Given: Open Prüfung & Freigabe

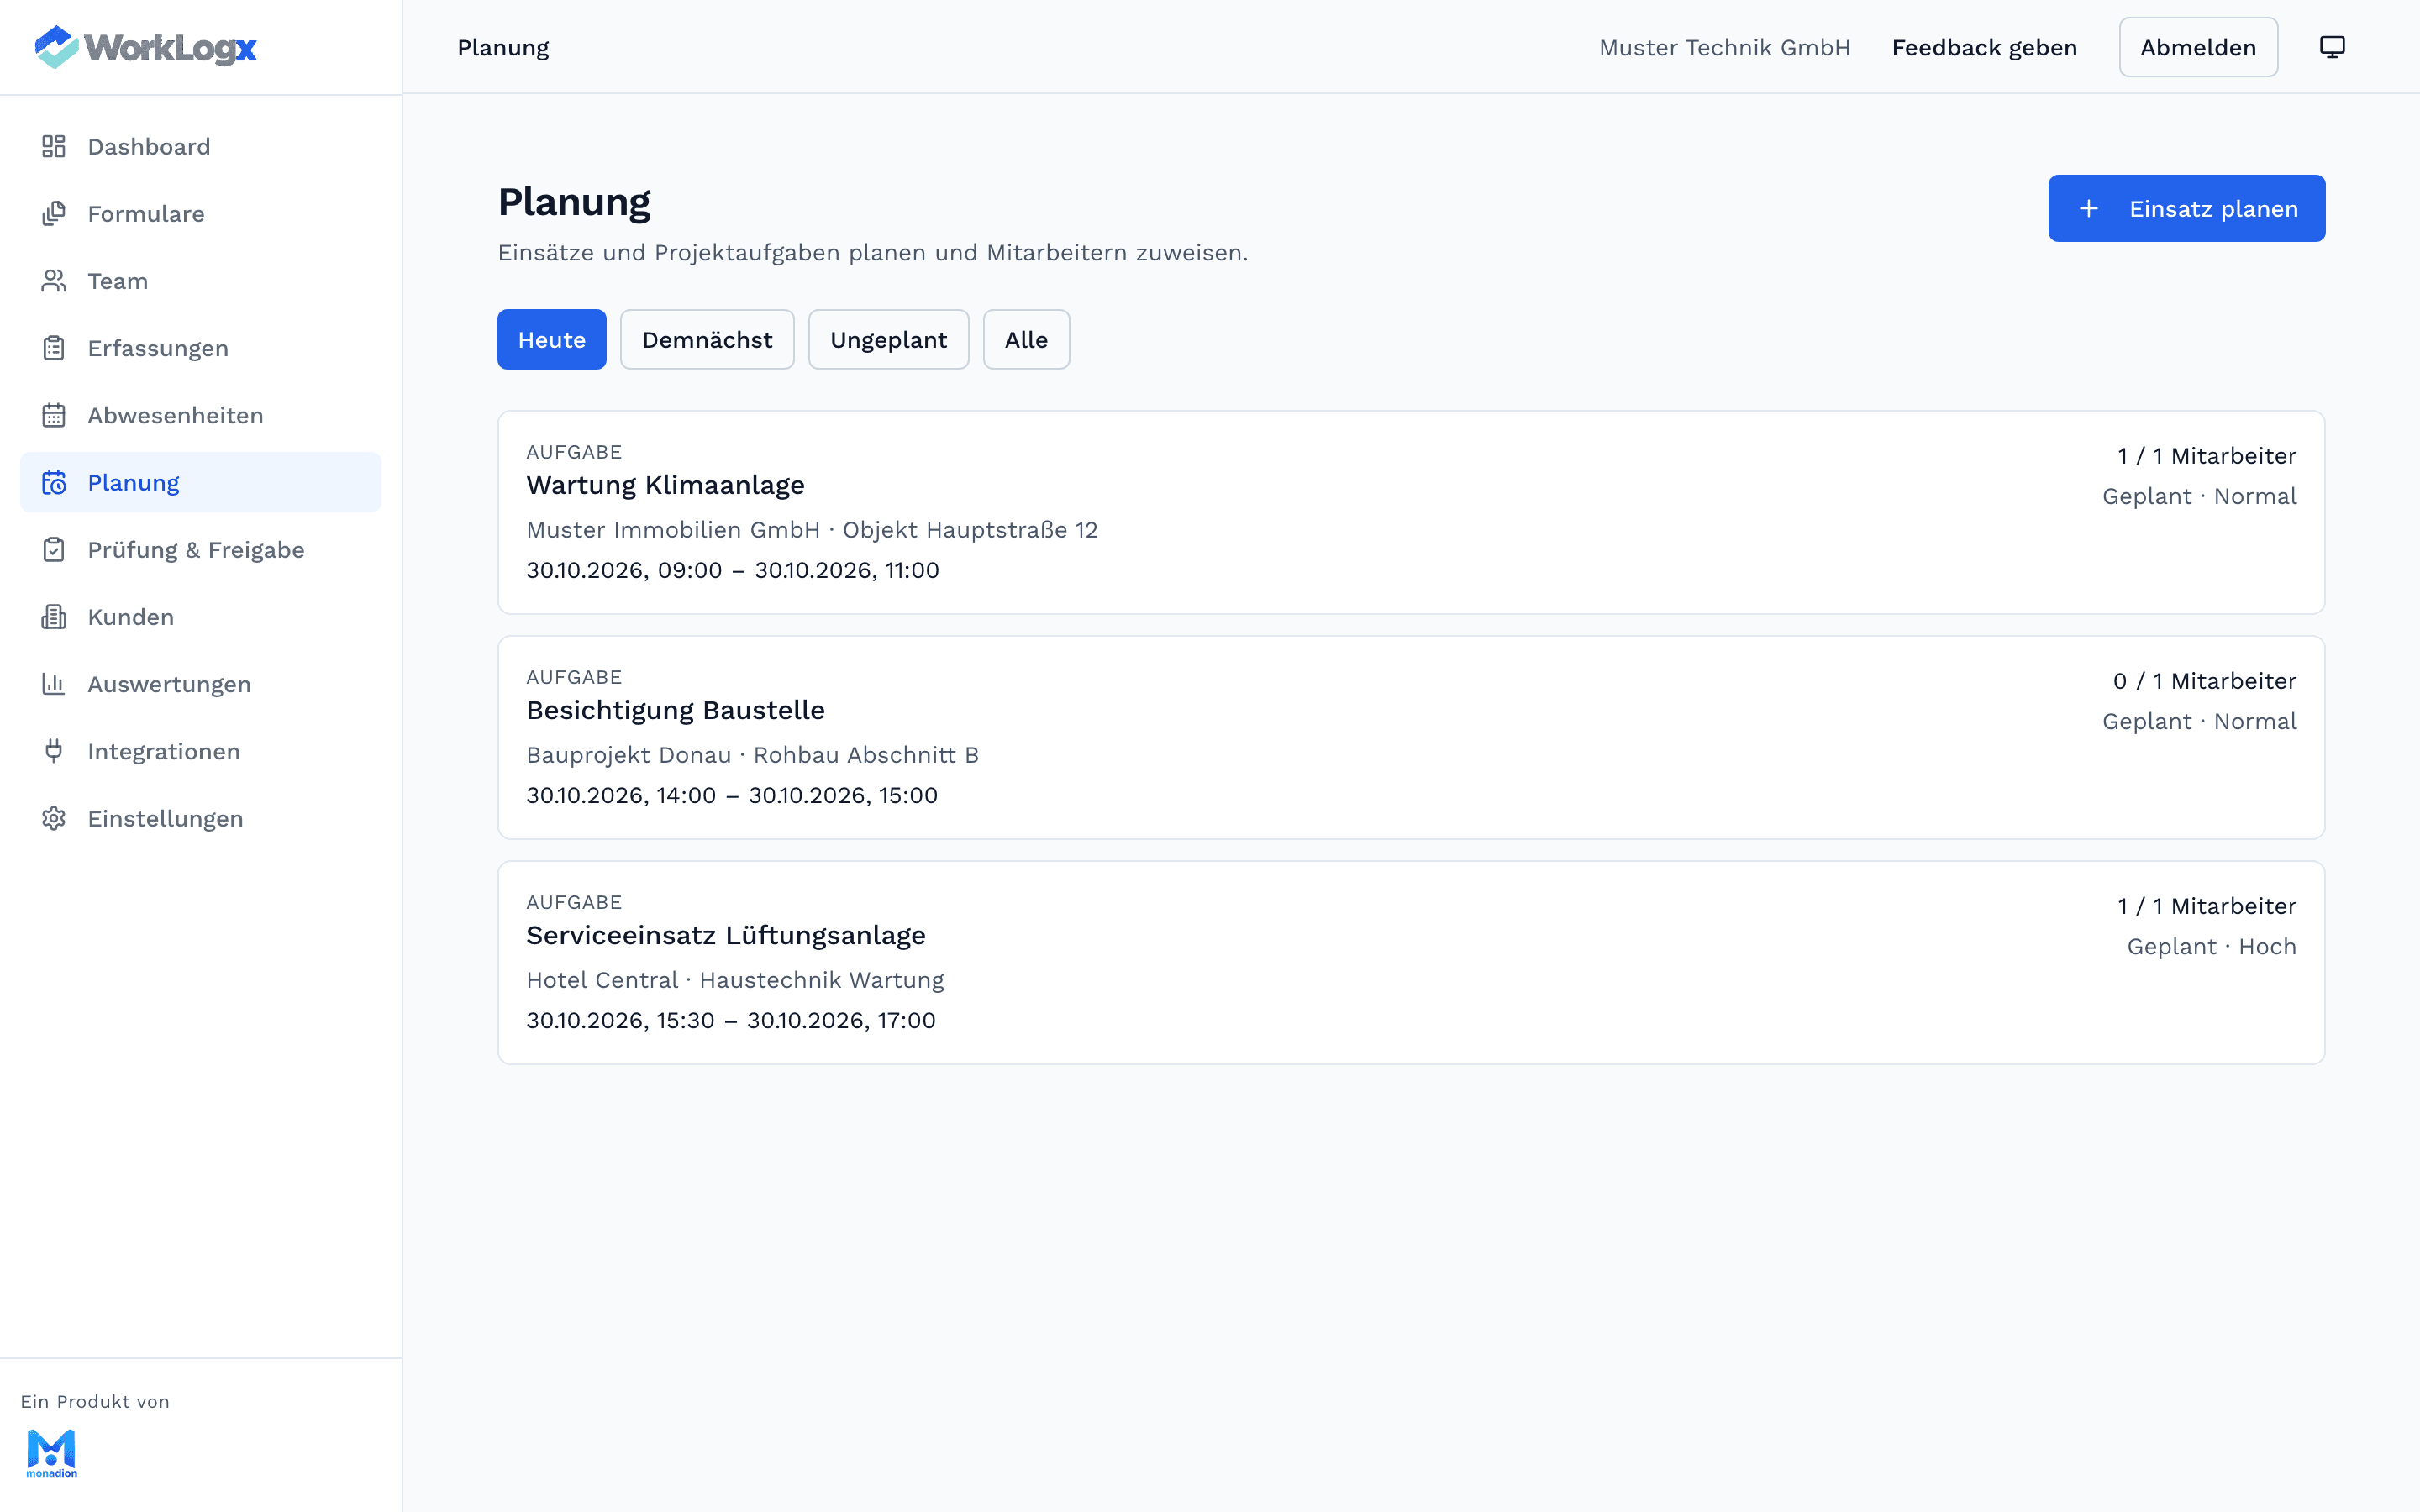Looking at the screenshot, I should click(201, 550).
